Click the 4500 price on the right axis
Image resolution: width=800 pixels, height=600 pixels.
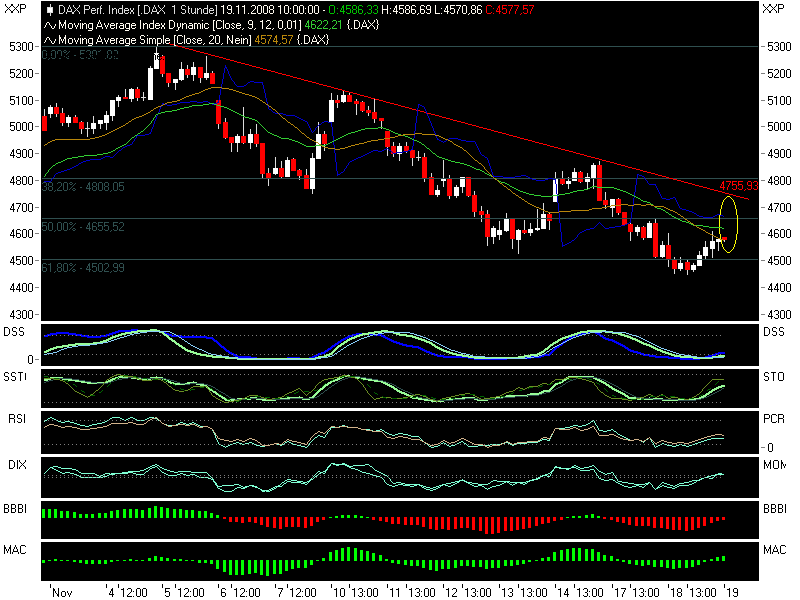(779, 261)
